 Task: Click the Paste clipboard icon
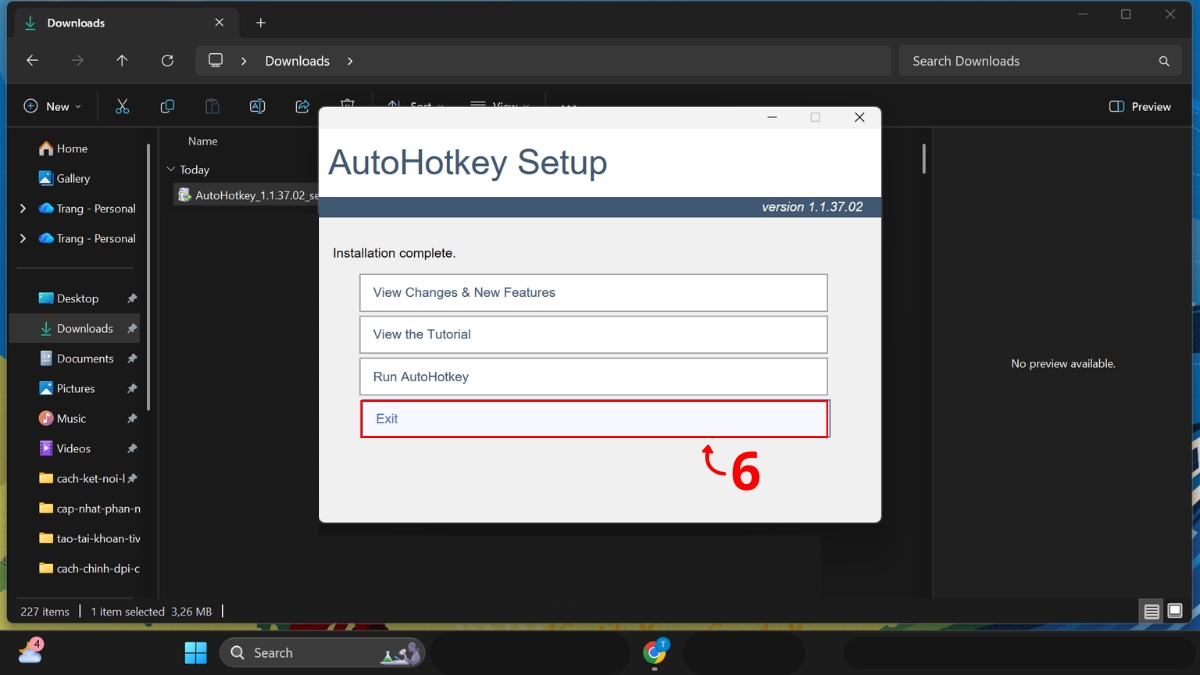[212, 106]
